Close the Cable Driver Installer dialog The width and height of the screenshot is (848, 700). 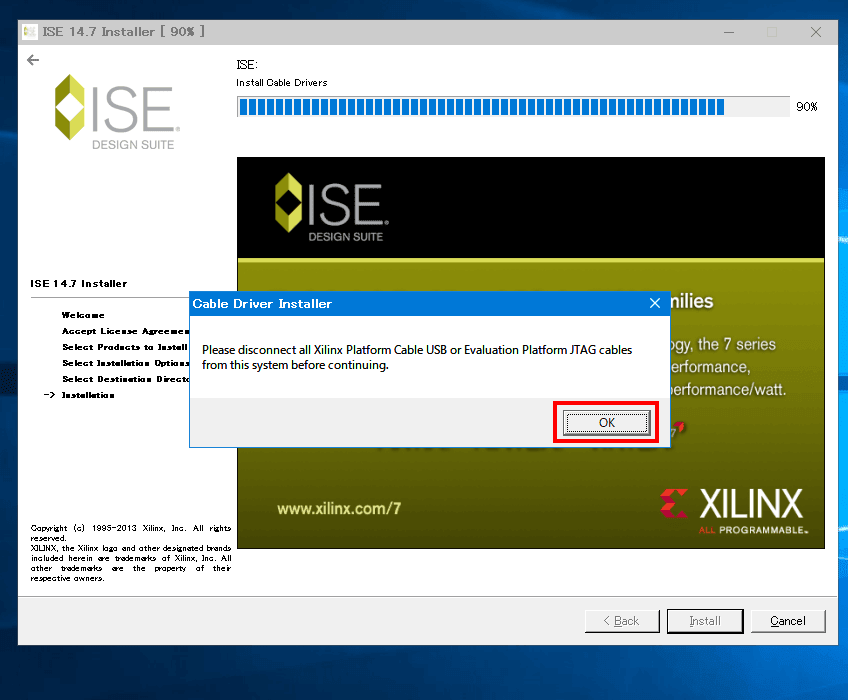655,303
